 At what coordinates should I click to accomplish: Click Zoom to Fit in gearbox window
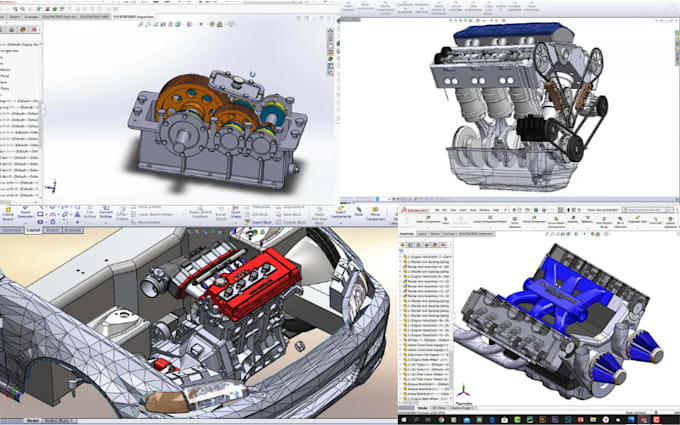pos(141,24)
